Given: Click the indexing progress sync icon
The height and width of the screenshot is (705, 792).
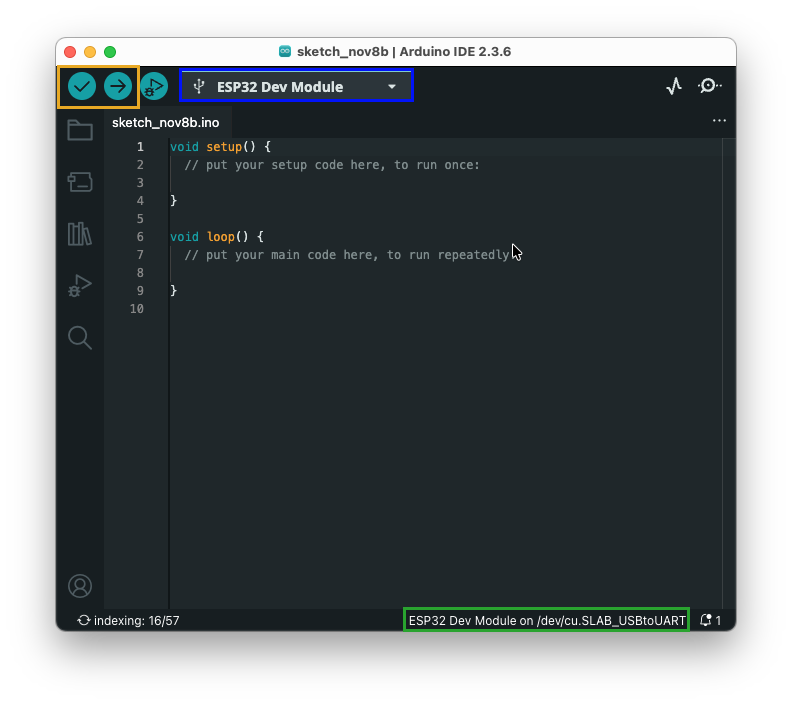Looking at the screenshot, I should 84,620.
